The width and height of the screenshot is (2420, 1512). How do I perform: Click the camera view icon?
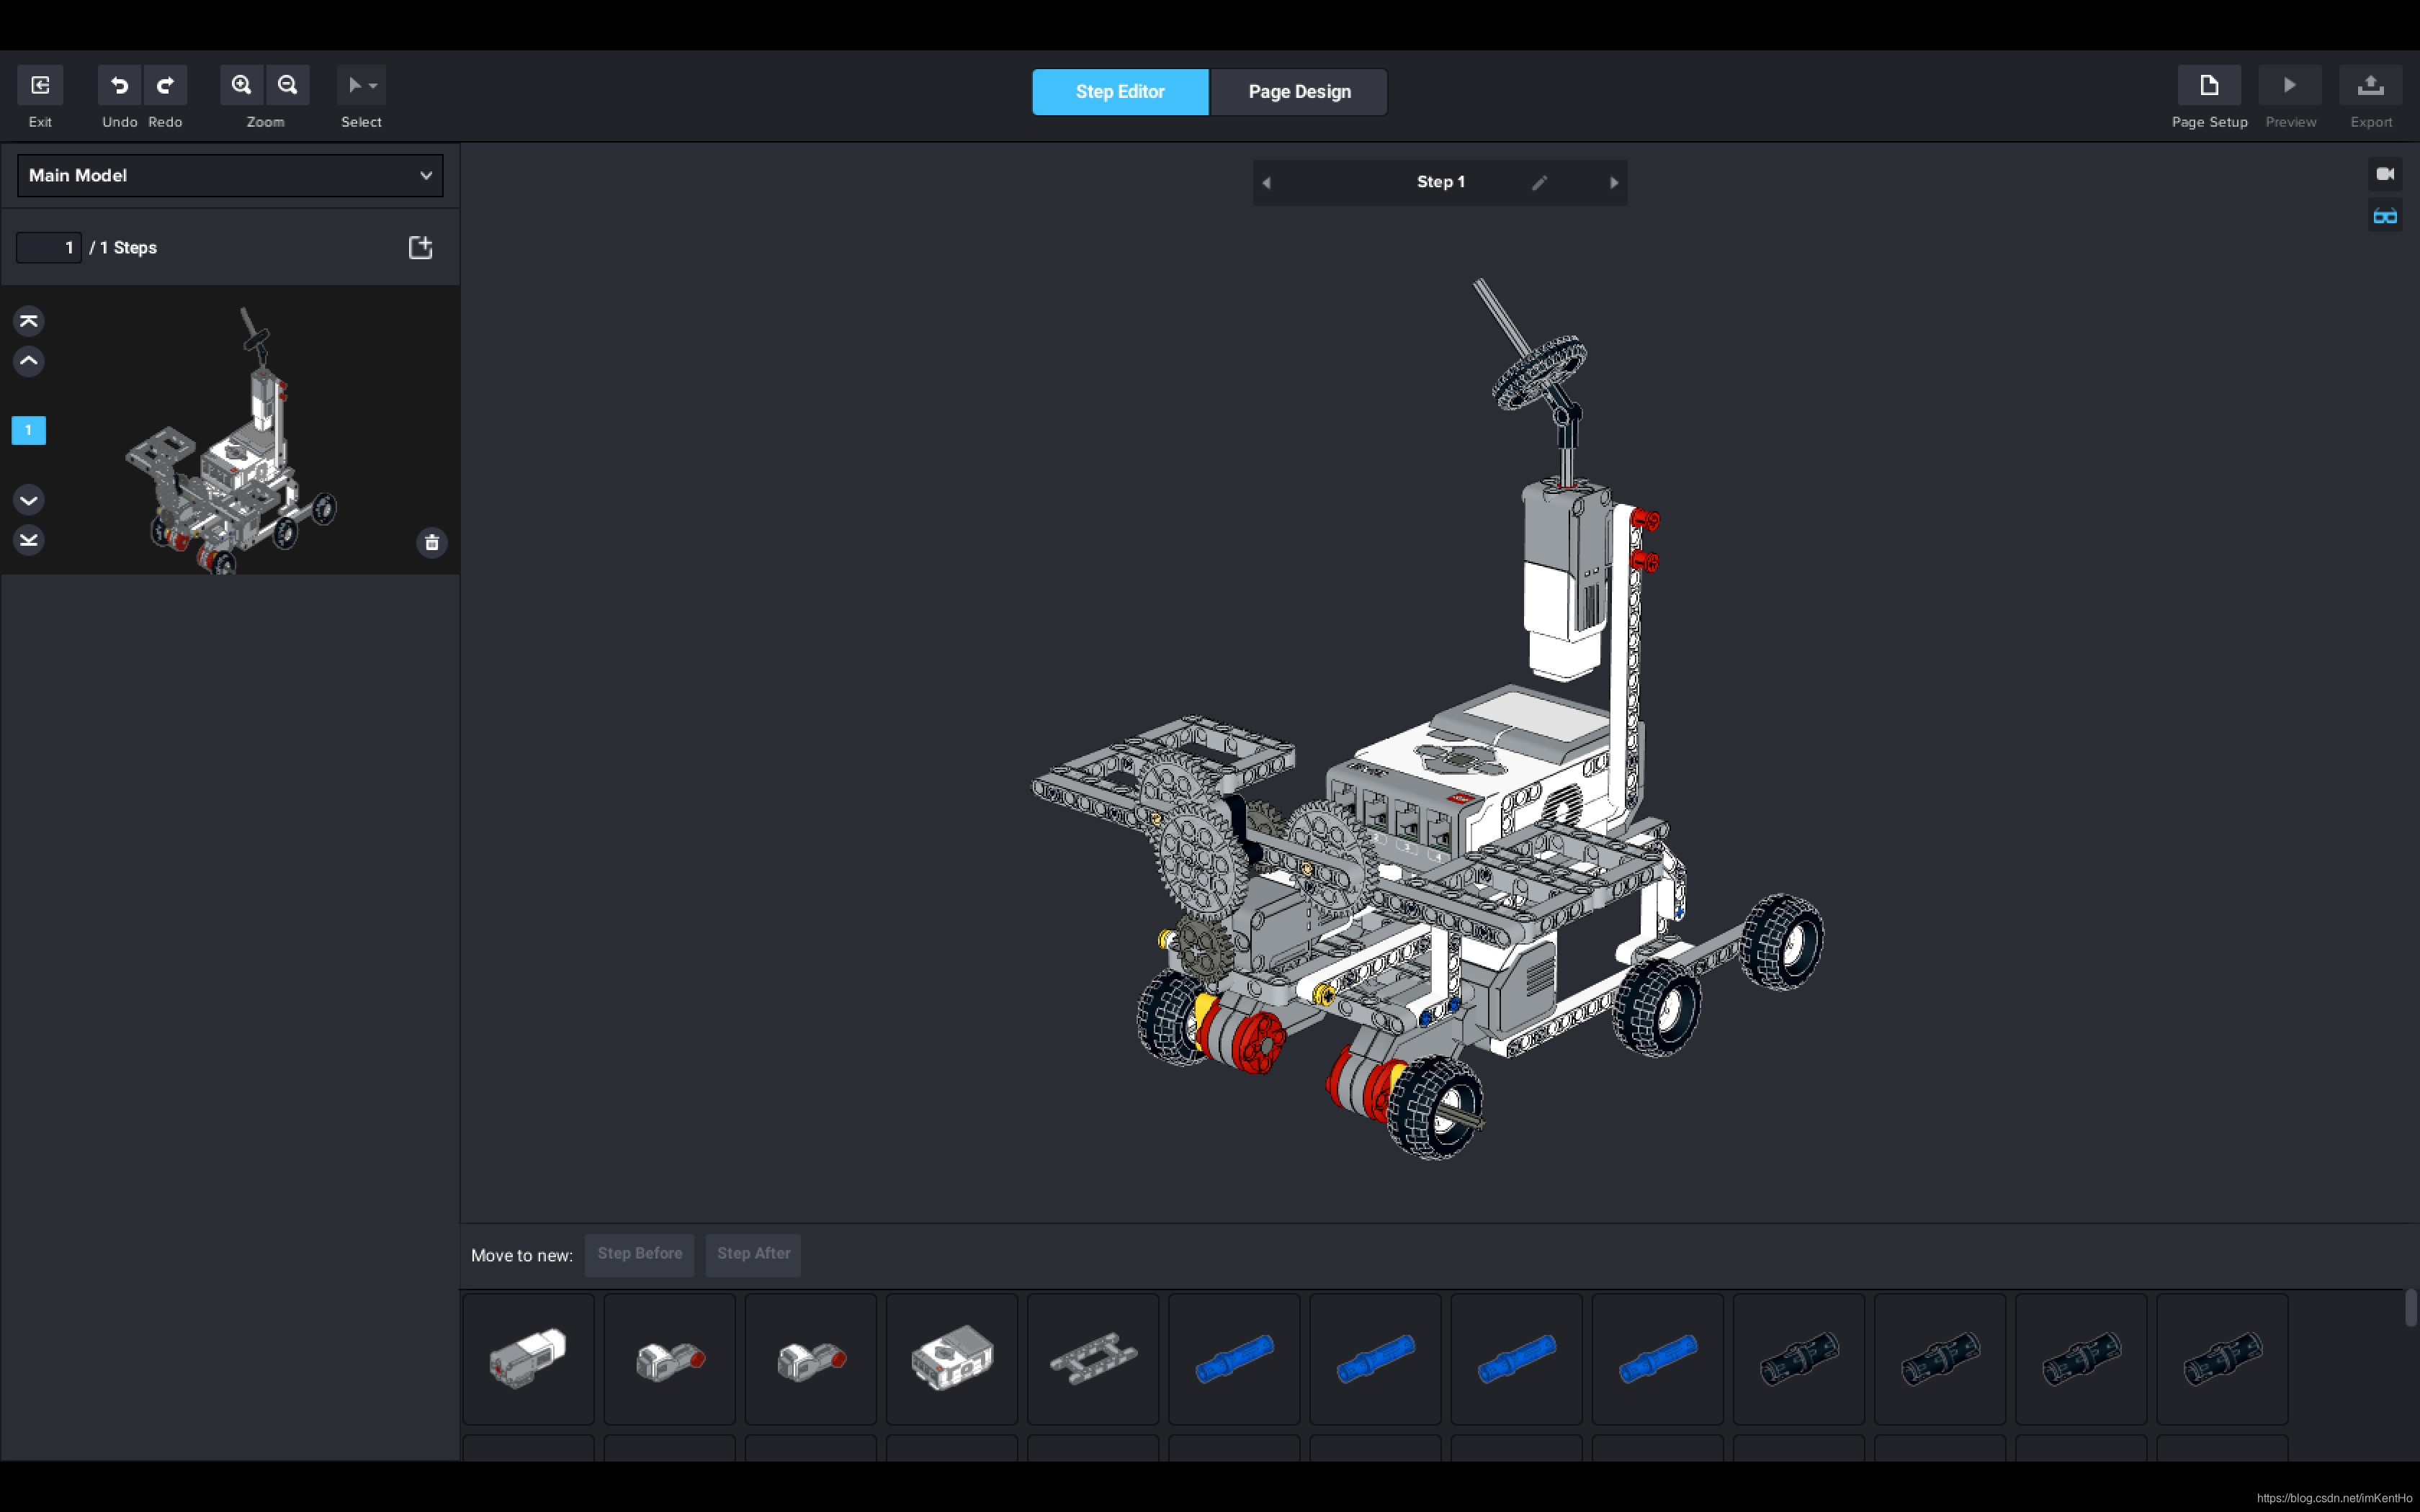[x=2384, y=174]
